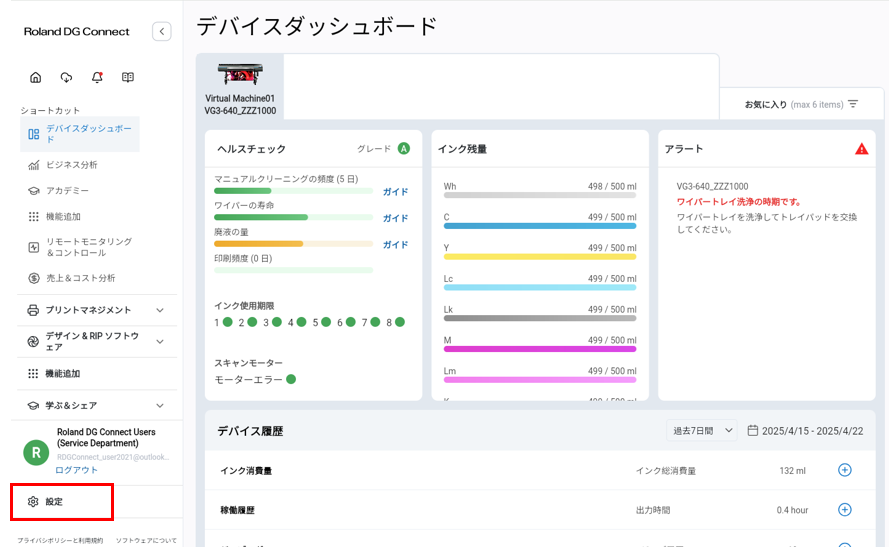Click the リモートモニタリング＆コントロール icon
This screenshot has width=889, height=547.
tap(33, 247)
